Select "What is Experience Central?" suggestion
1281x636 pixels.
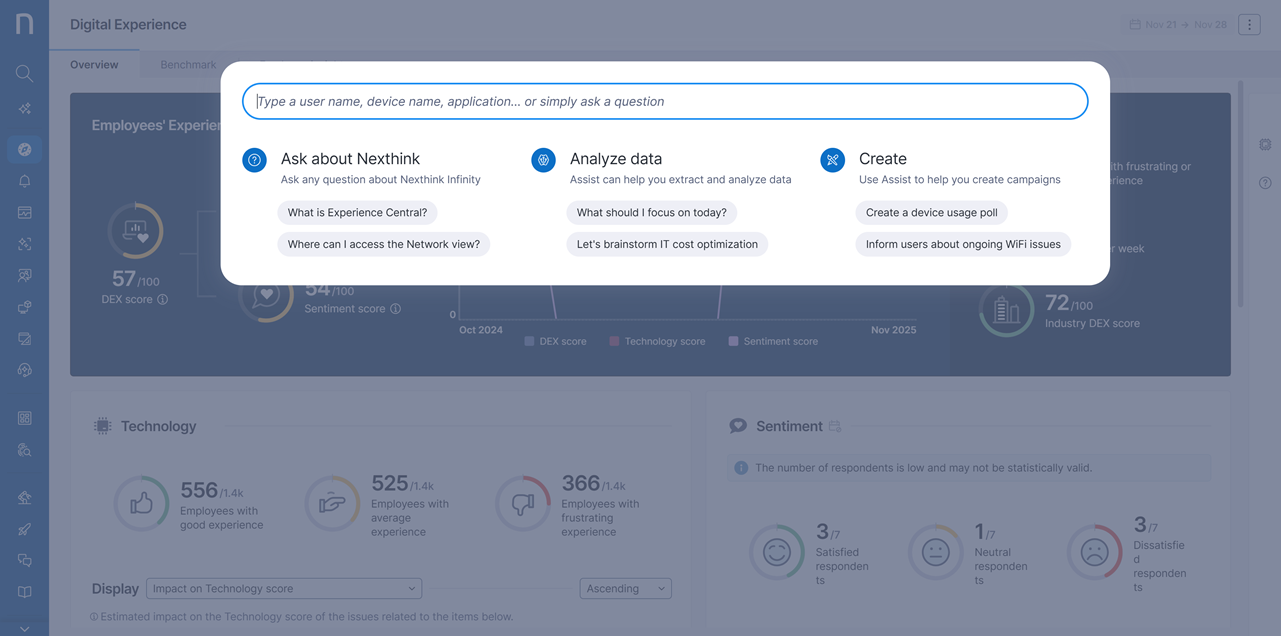click(357, 213)
